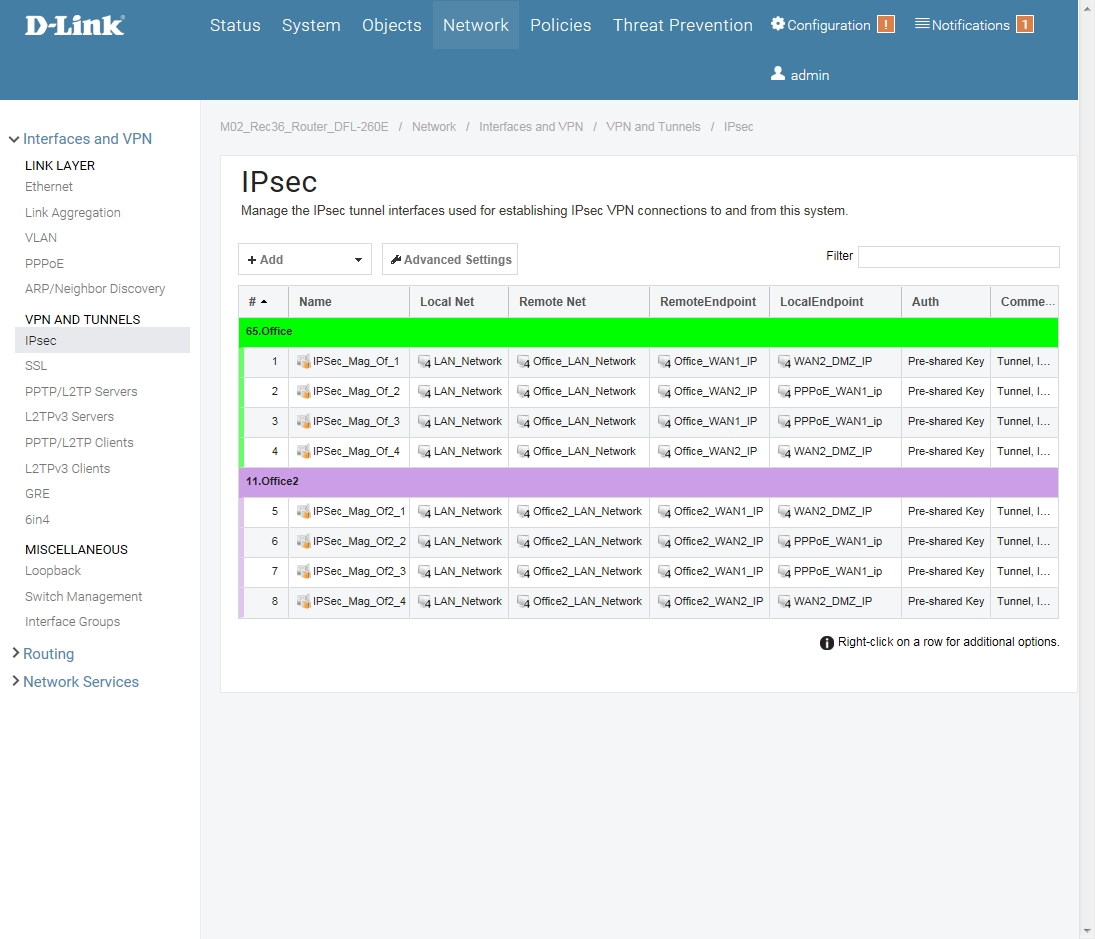This screenshot has width=1095, height=939.
Task: Click the Notifications orange count badge
Action: [1024, 24]
